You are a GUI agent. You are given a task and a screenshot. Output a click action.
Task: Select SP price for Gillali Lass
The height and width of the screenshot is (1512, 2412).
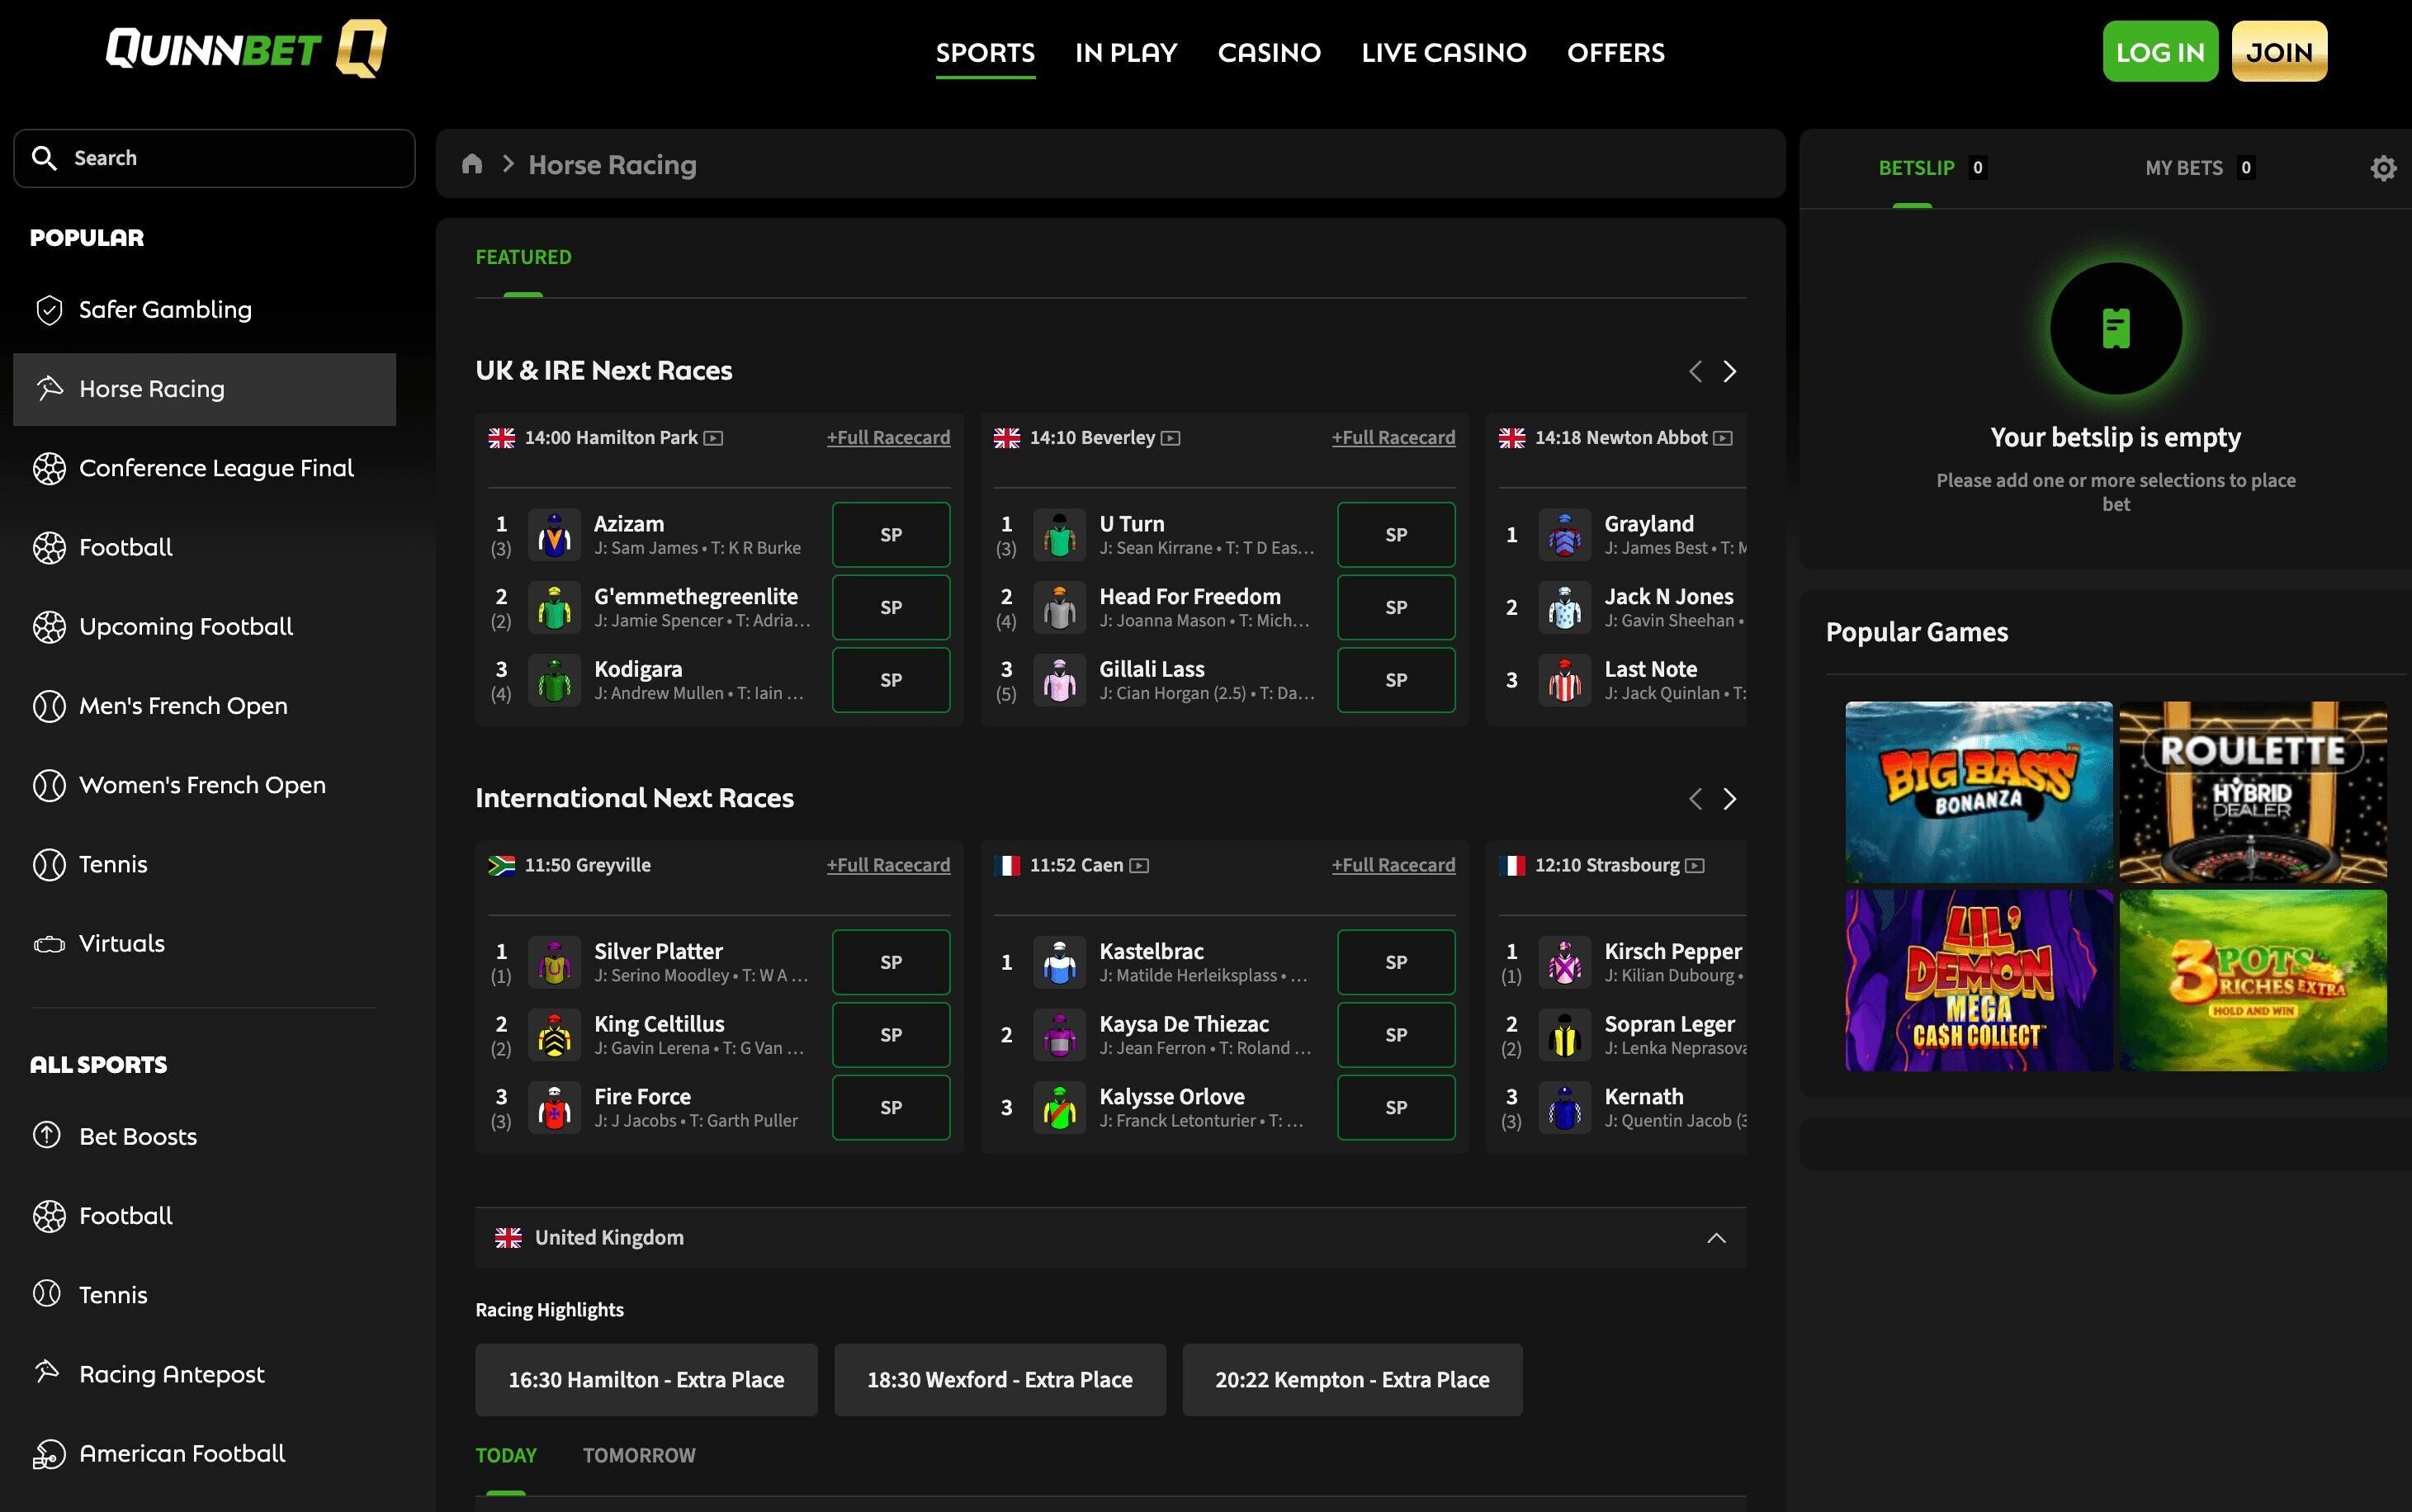[x=1396, y=680]
